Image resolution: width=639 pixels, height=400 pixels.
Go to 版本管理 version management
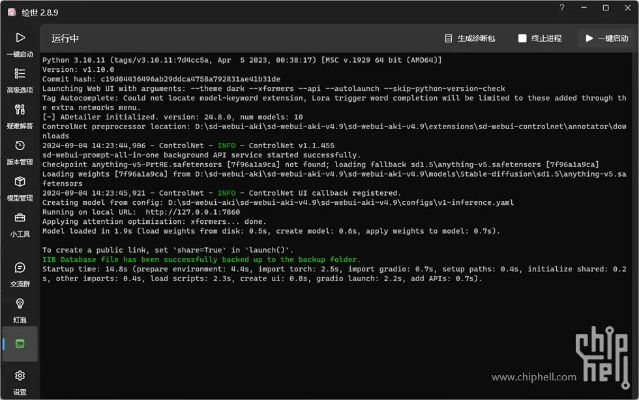[19, 152]
